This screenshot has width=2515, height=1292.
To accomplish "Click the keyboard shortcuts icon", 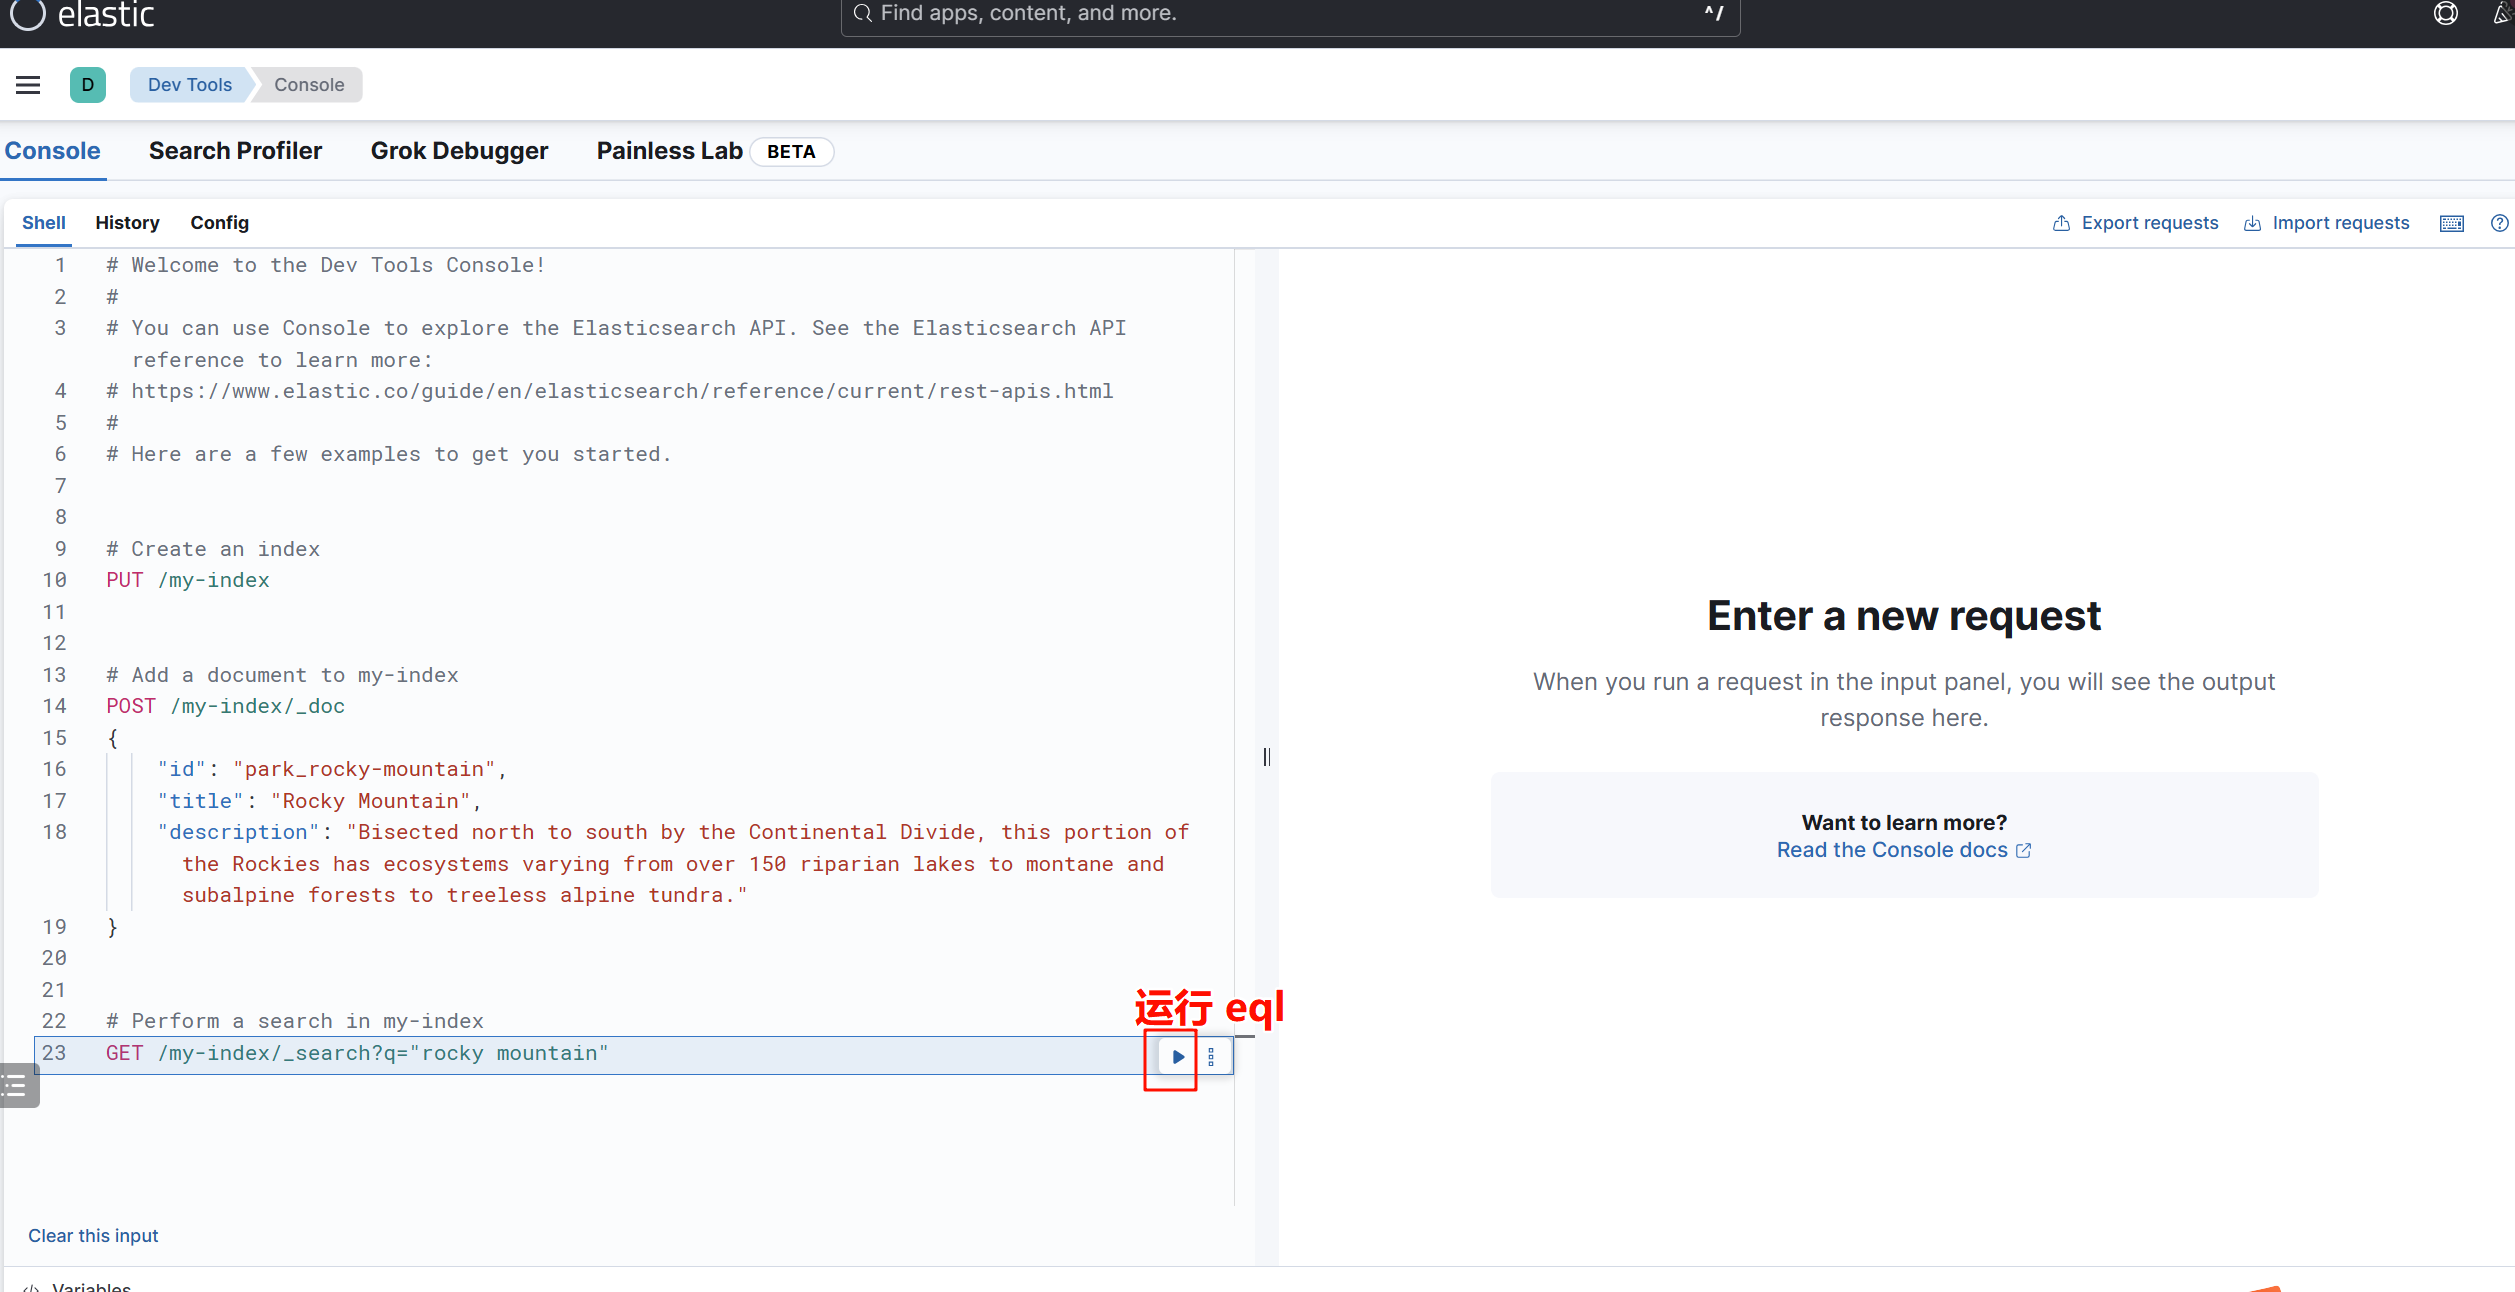I will pyautogui.click(x=2451, y=223).
